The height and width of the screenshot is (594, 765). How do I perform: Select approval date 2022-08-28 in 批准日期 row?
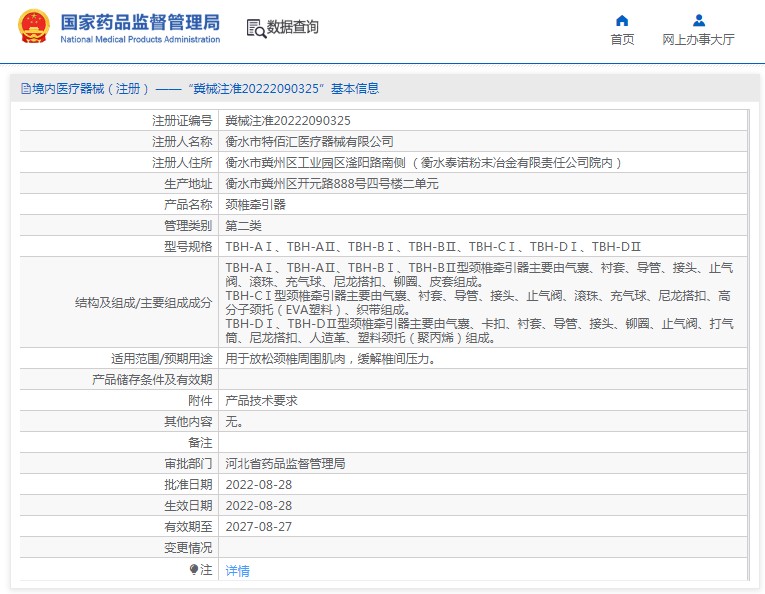point(259,485)
